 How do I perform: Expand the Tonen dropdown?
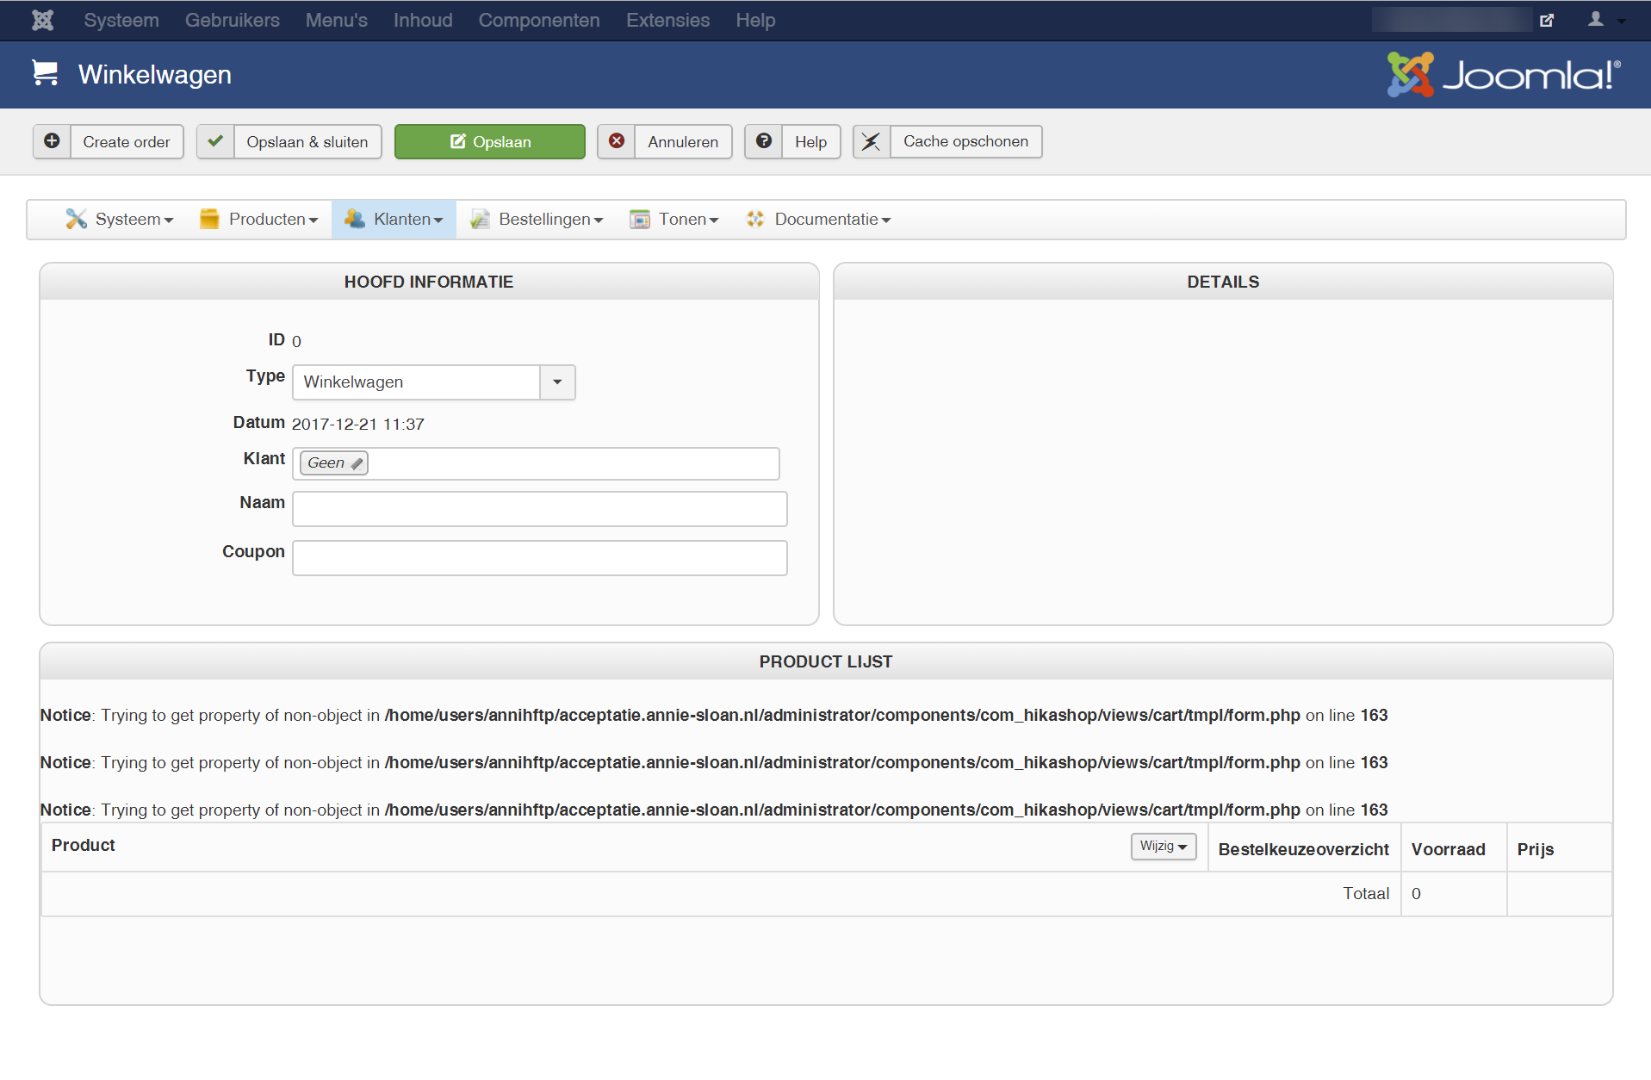point(674,219)
